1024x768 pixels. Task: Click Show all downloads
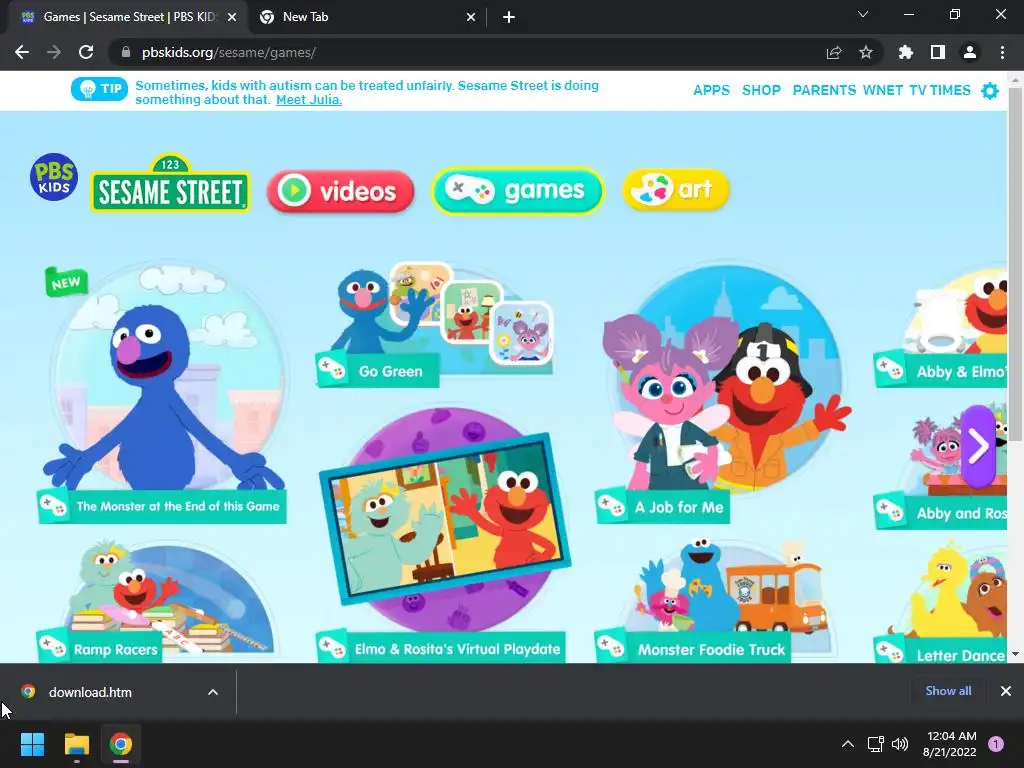point(948,691)
